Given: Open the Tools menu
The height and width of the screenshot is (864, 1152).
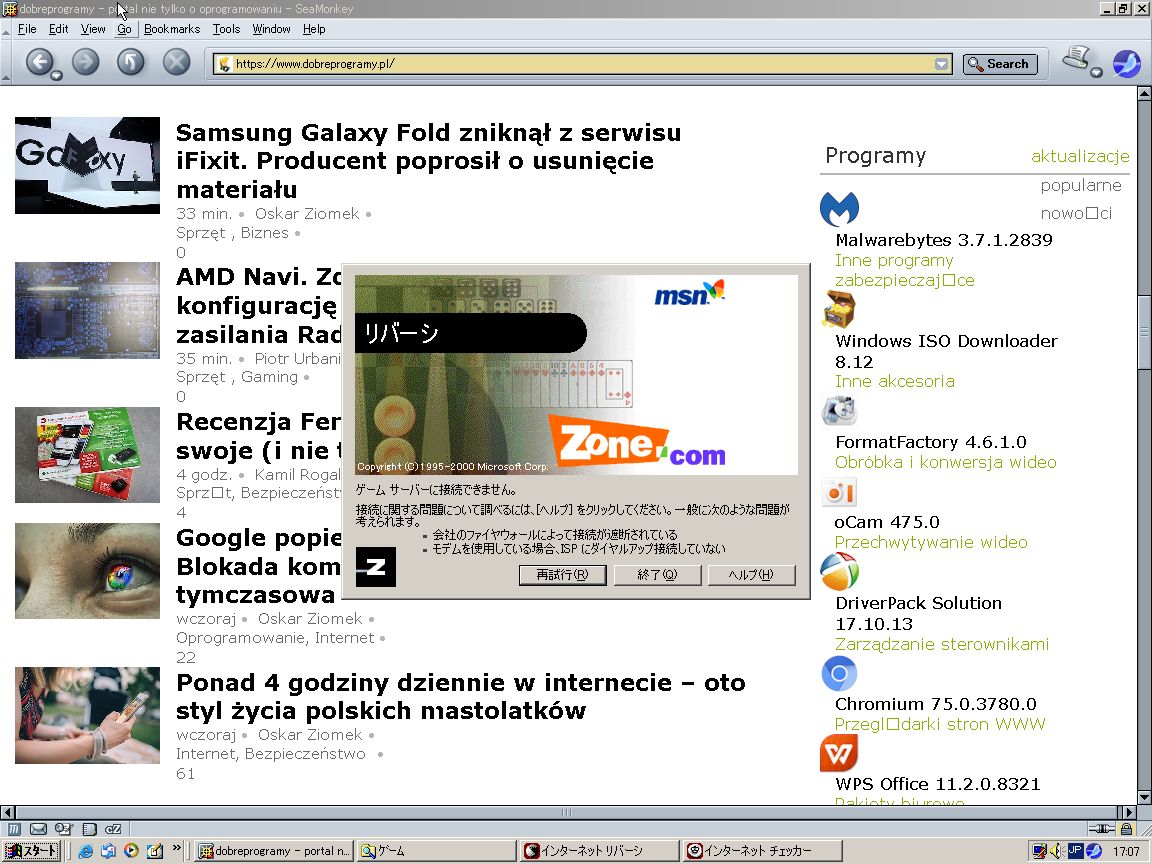Looking at the screenshot, I should [x=226, y=29].
